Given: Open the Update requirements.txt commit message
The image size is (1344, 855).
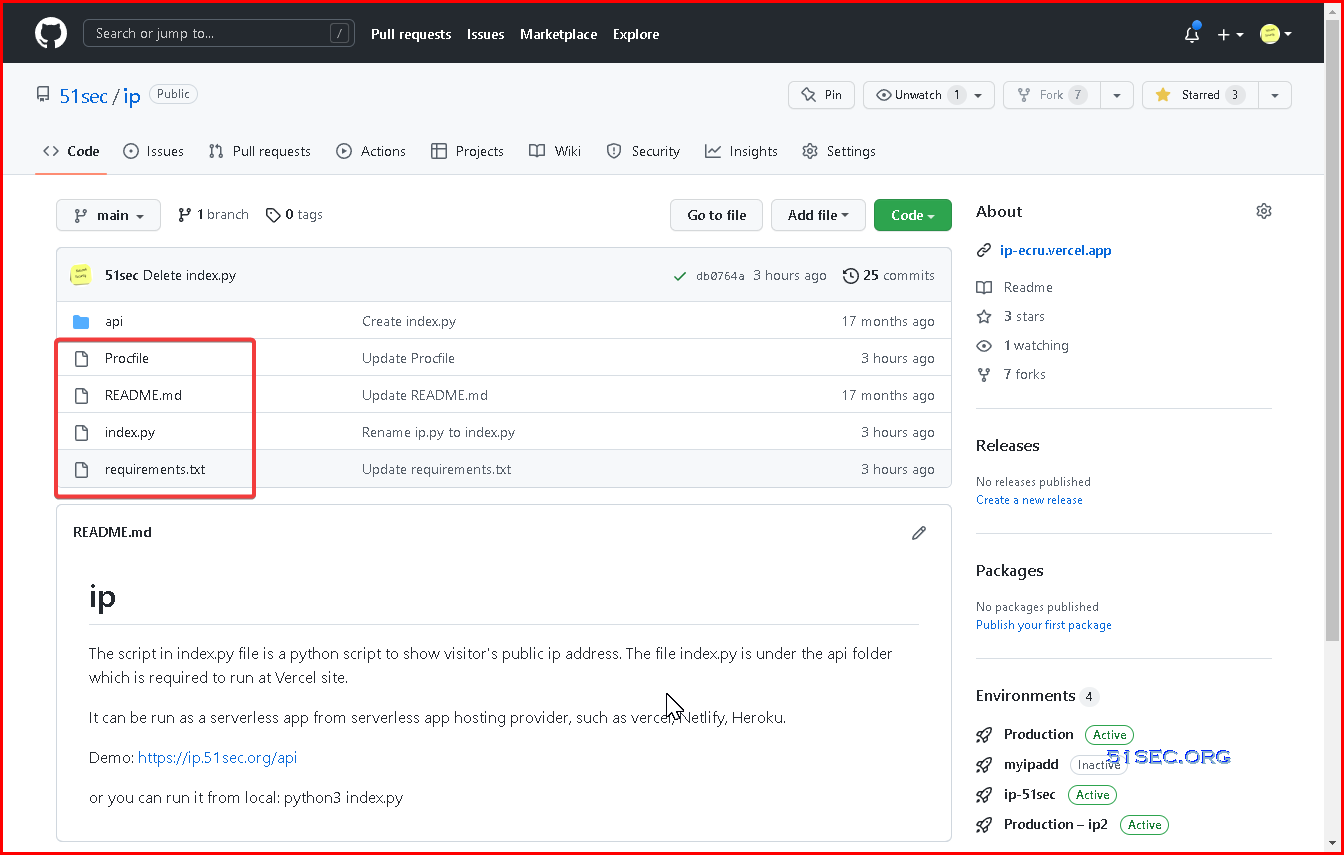Looking at the screenshot, I should point(436,469).
